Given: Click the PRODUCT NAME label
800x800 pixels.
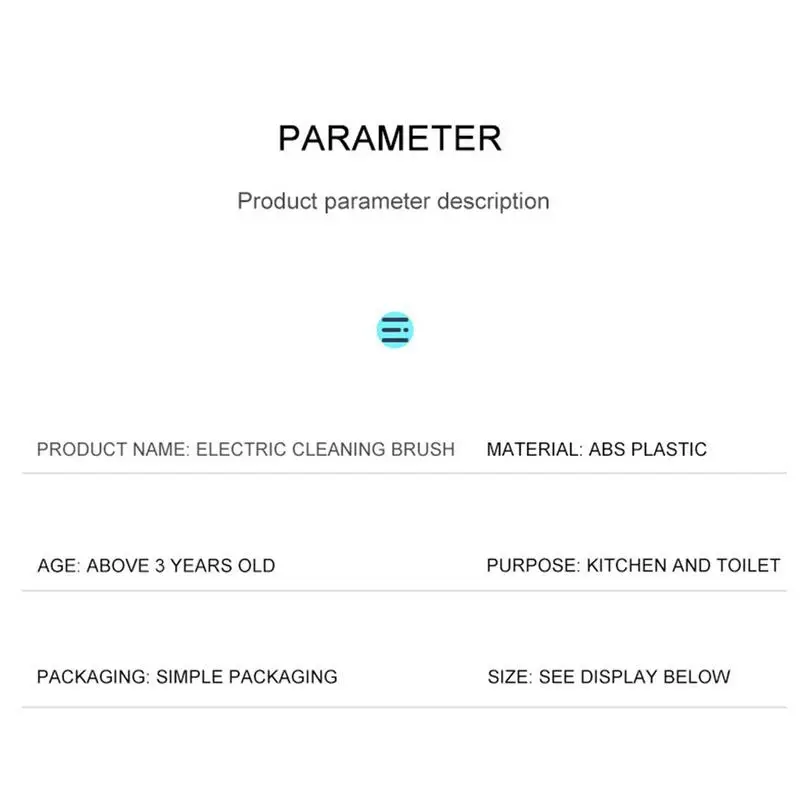Looking at the screenshot, I should coord(112,449).
